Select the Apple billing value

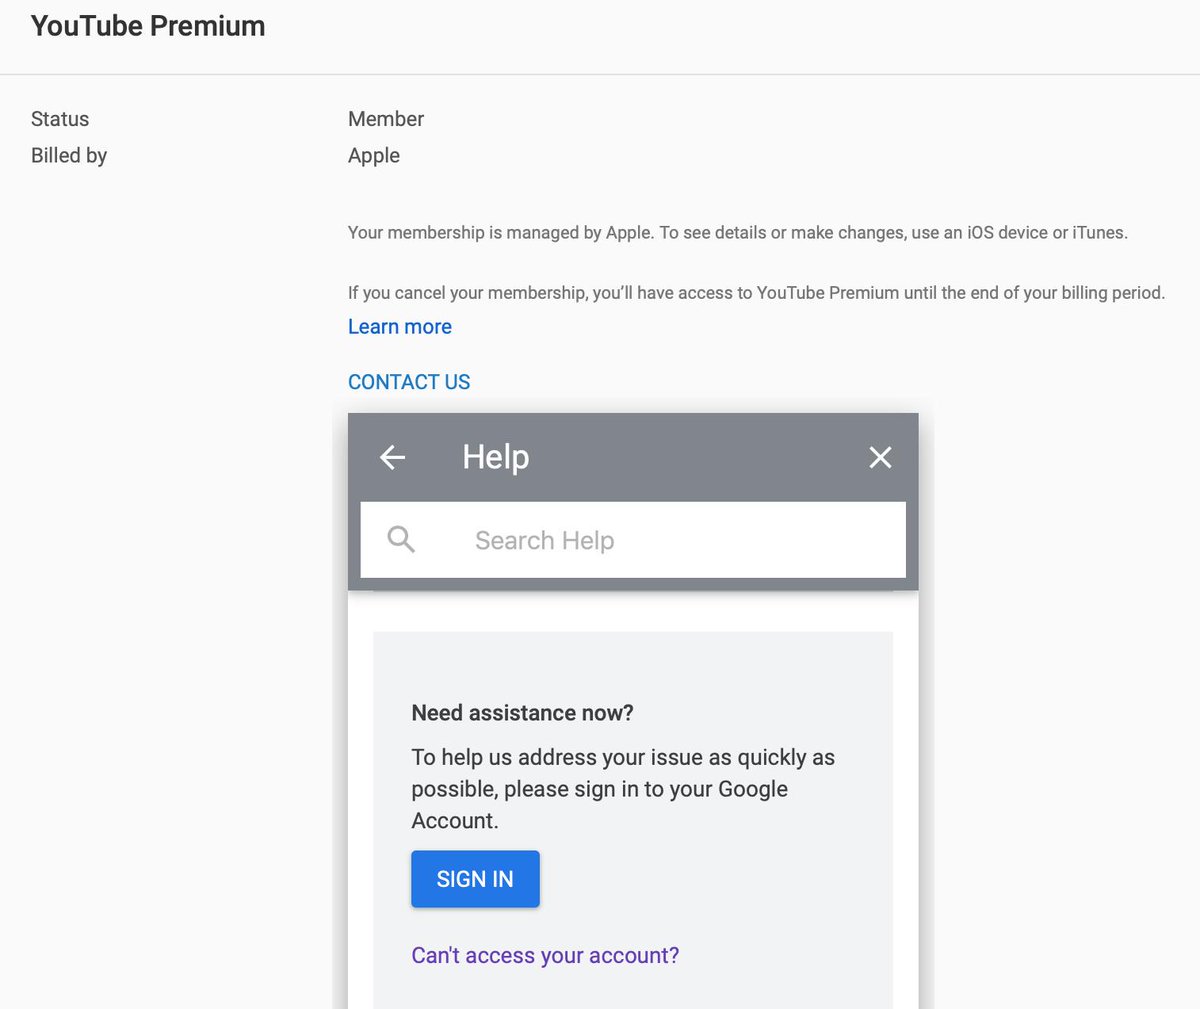pyautogui.click(x=374, y=156)
